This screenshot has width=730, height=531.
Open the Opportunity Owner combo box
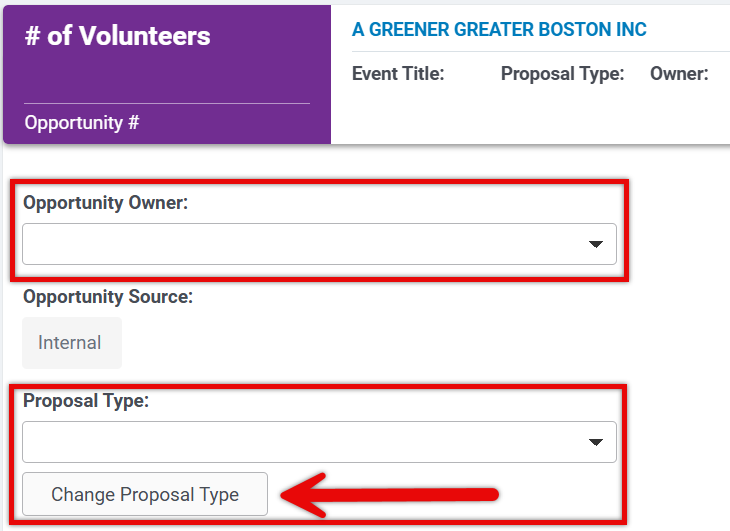click(319, 244)
